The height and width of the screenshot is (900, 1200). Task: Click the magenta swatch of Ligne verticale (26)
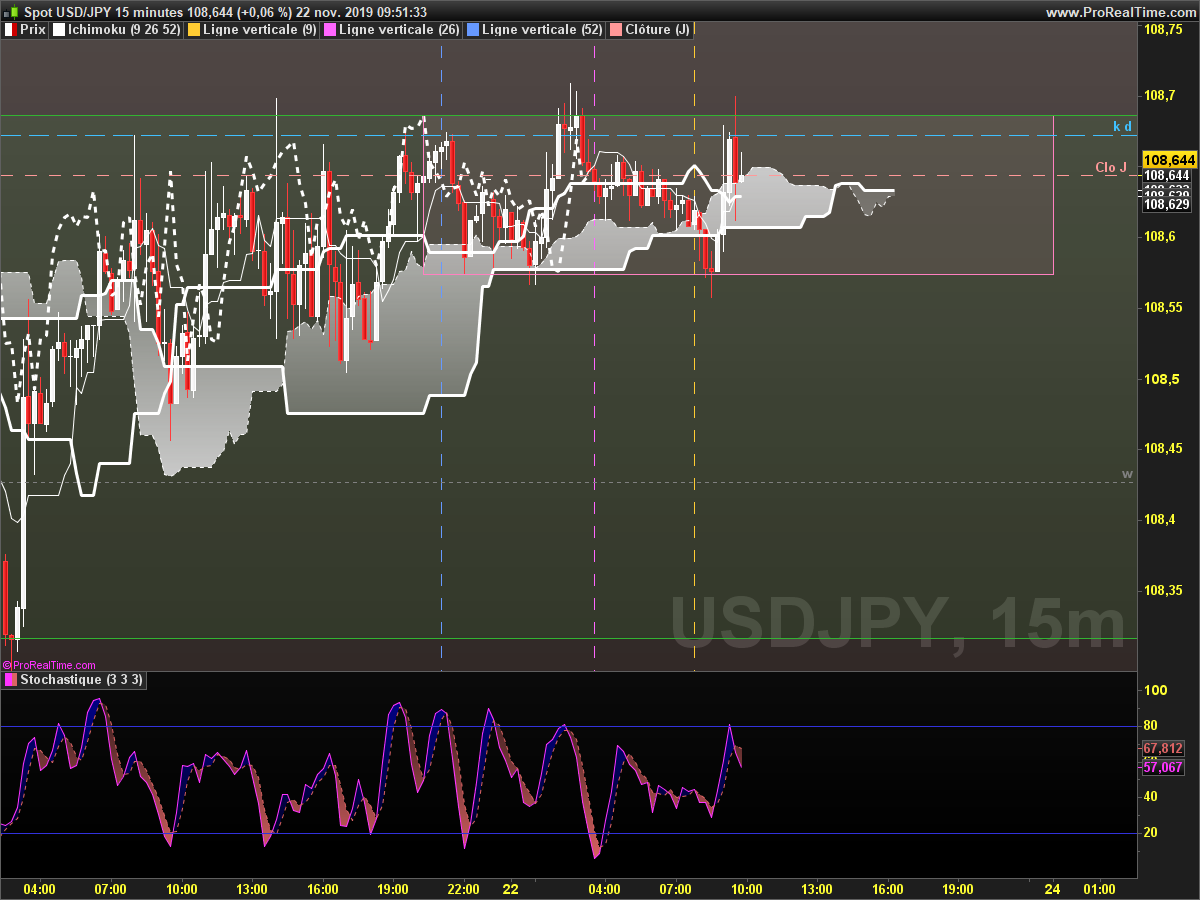[330, 30]
